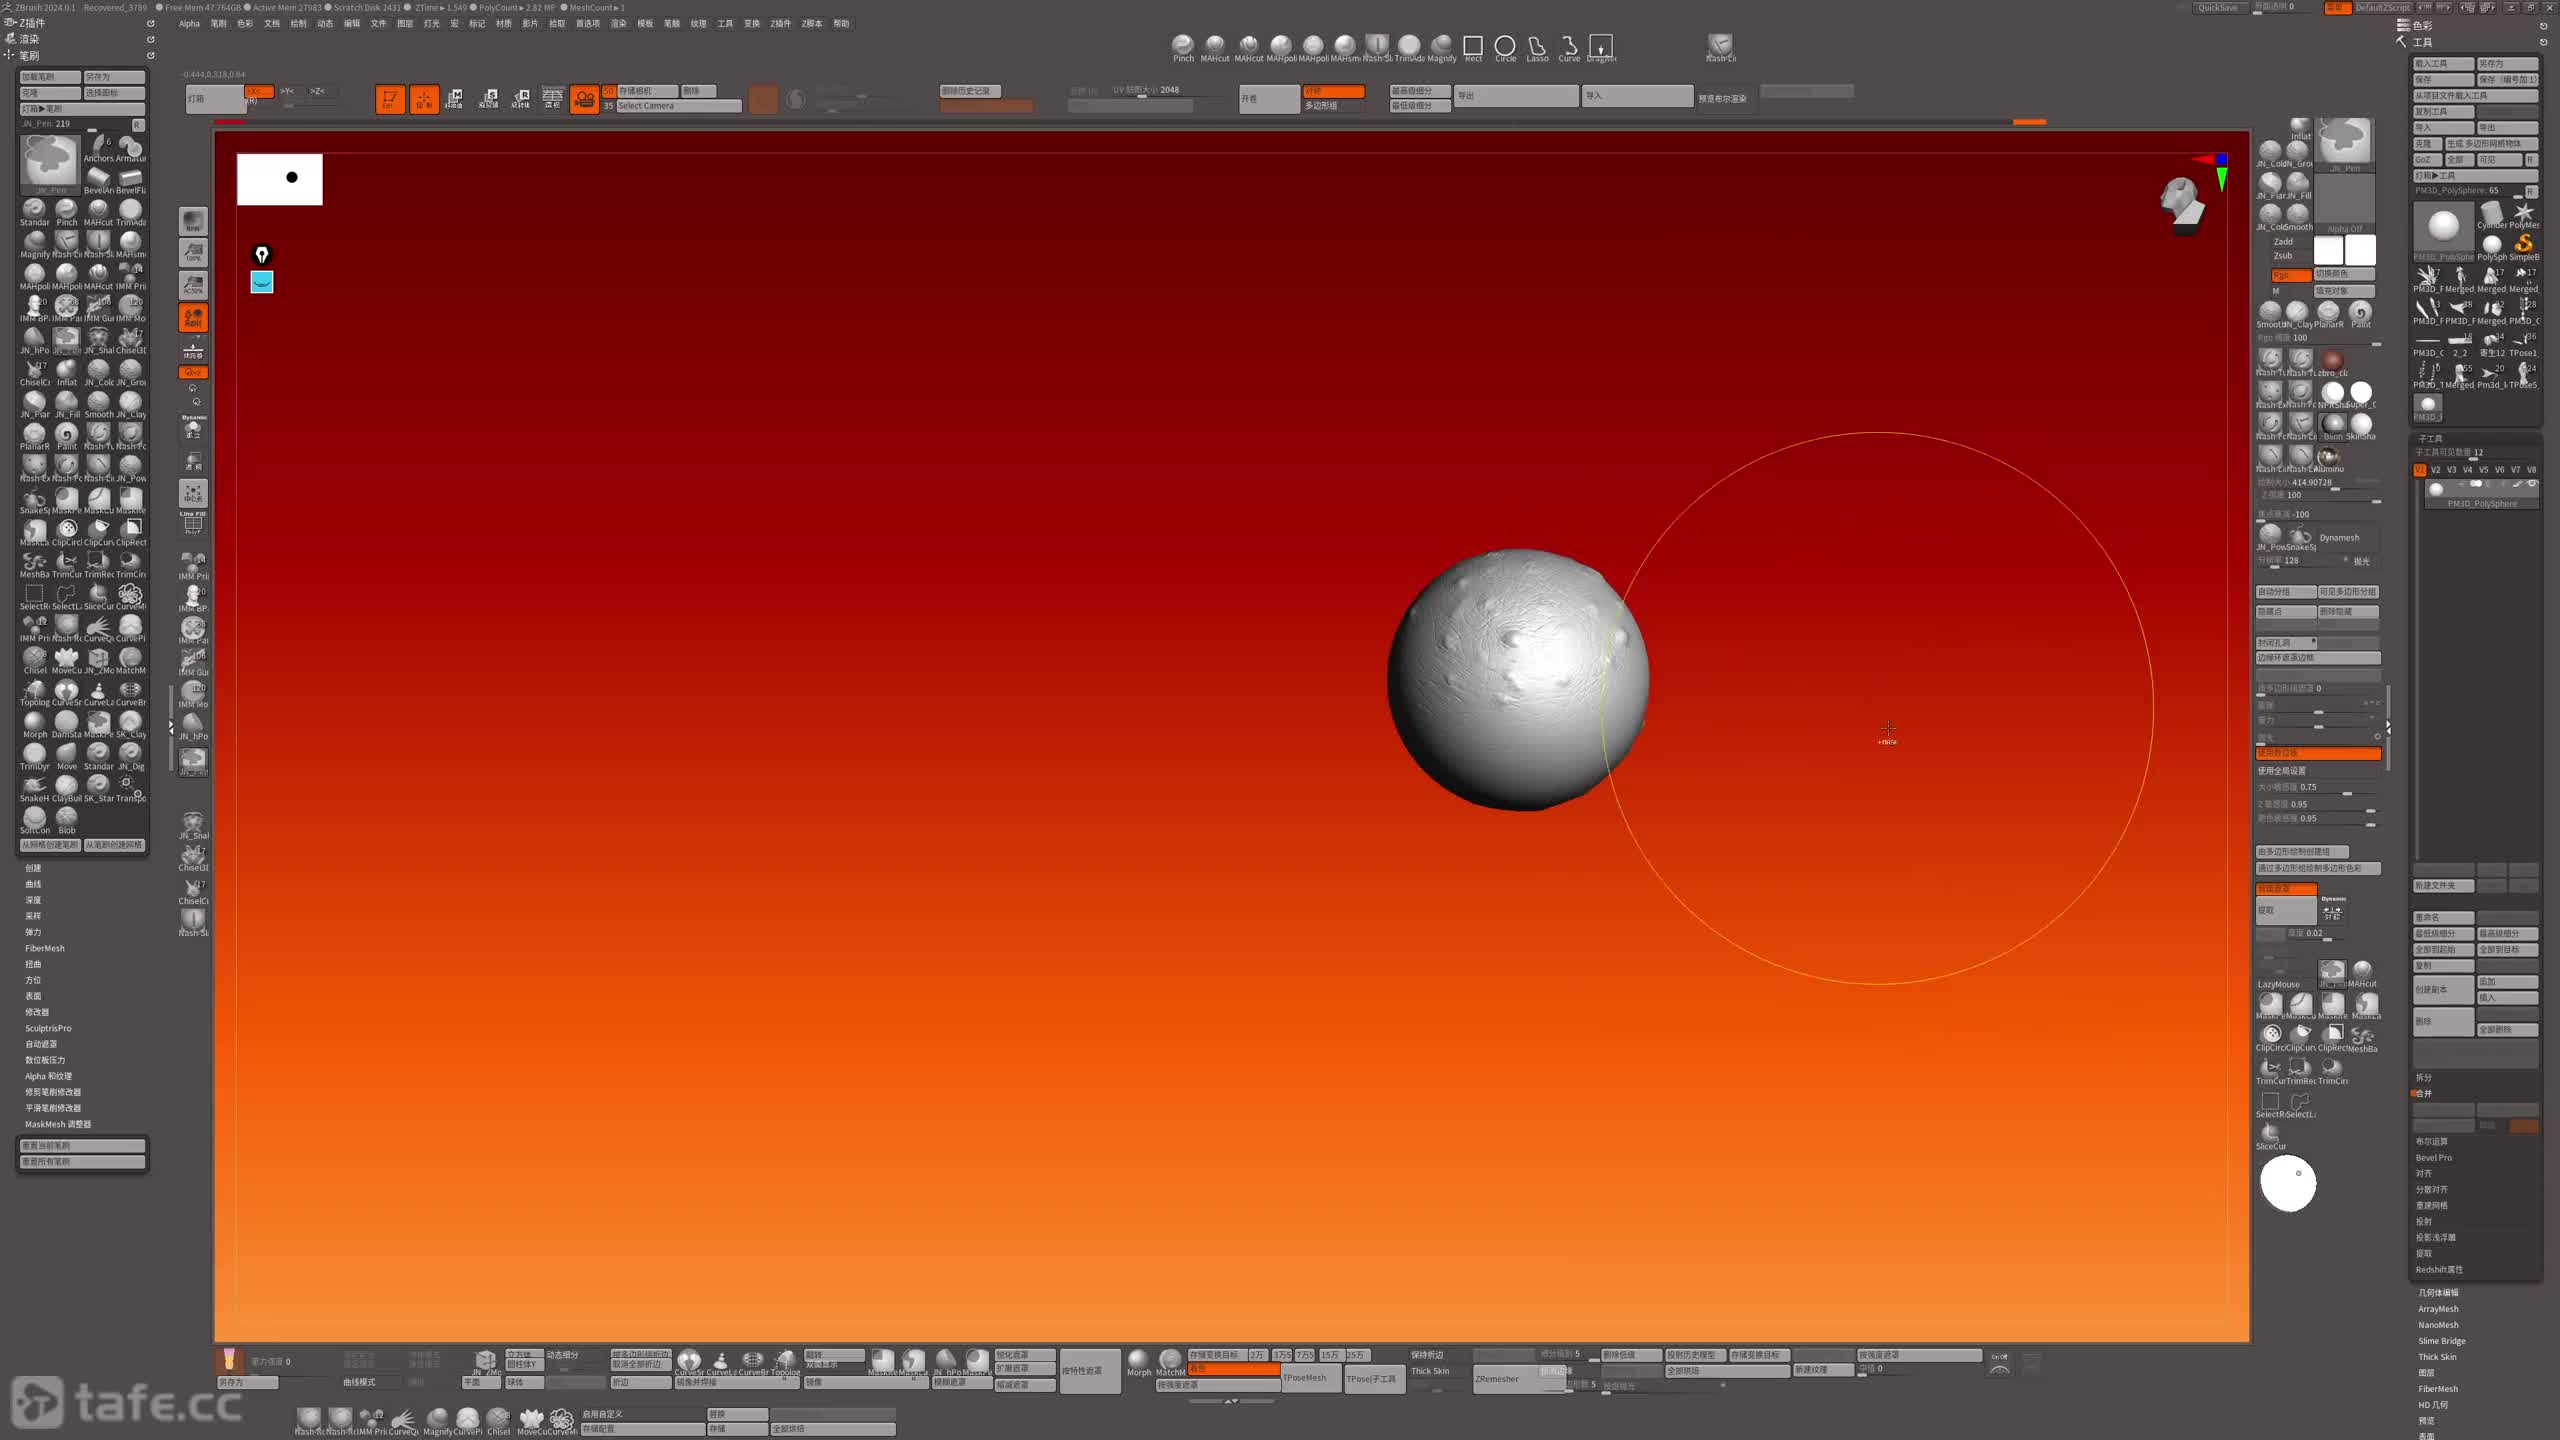This screenshot has height=1440, width=2560.
Task: Select the SnakeHook brush
Action: 34,787
